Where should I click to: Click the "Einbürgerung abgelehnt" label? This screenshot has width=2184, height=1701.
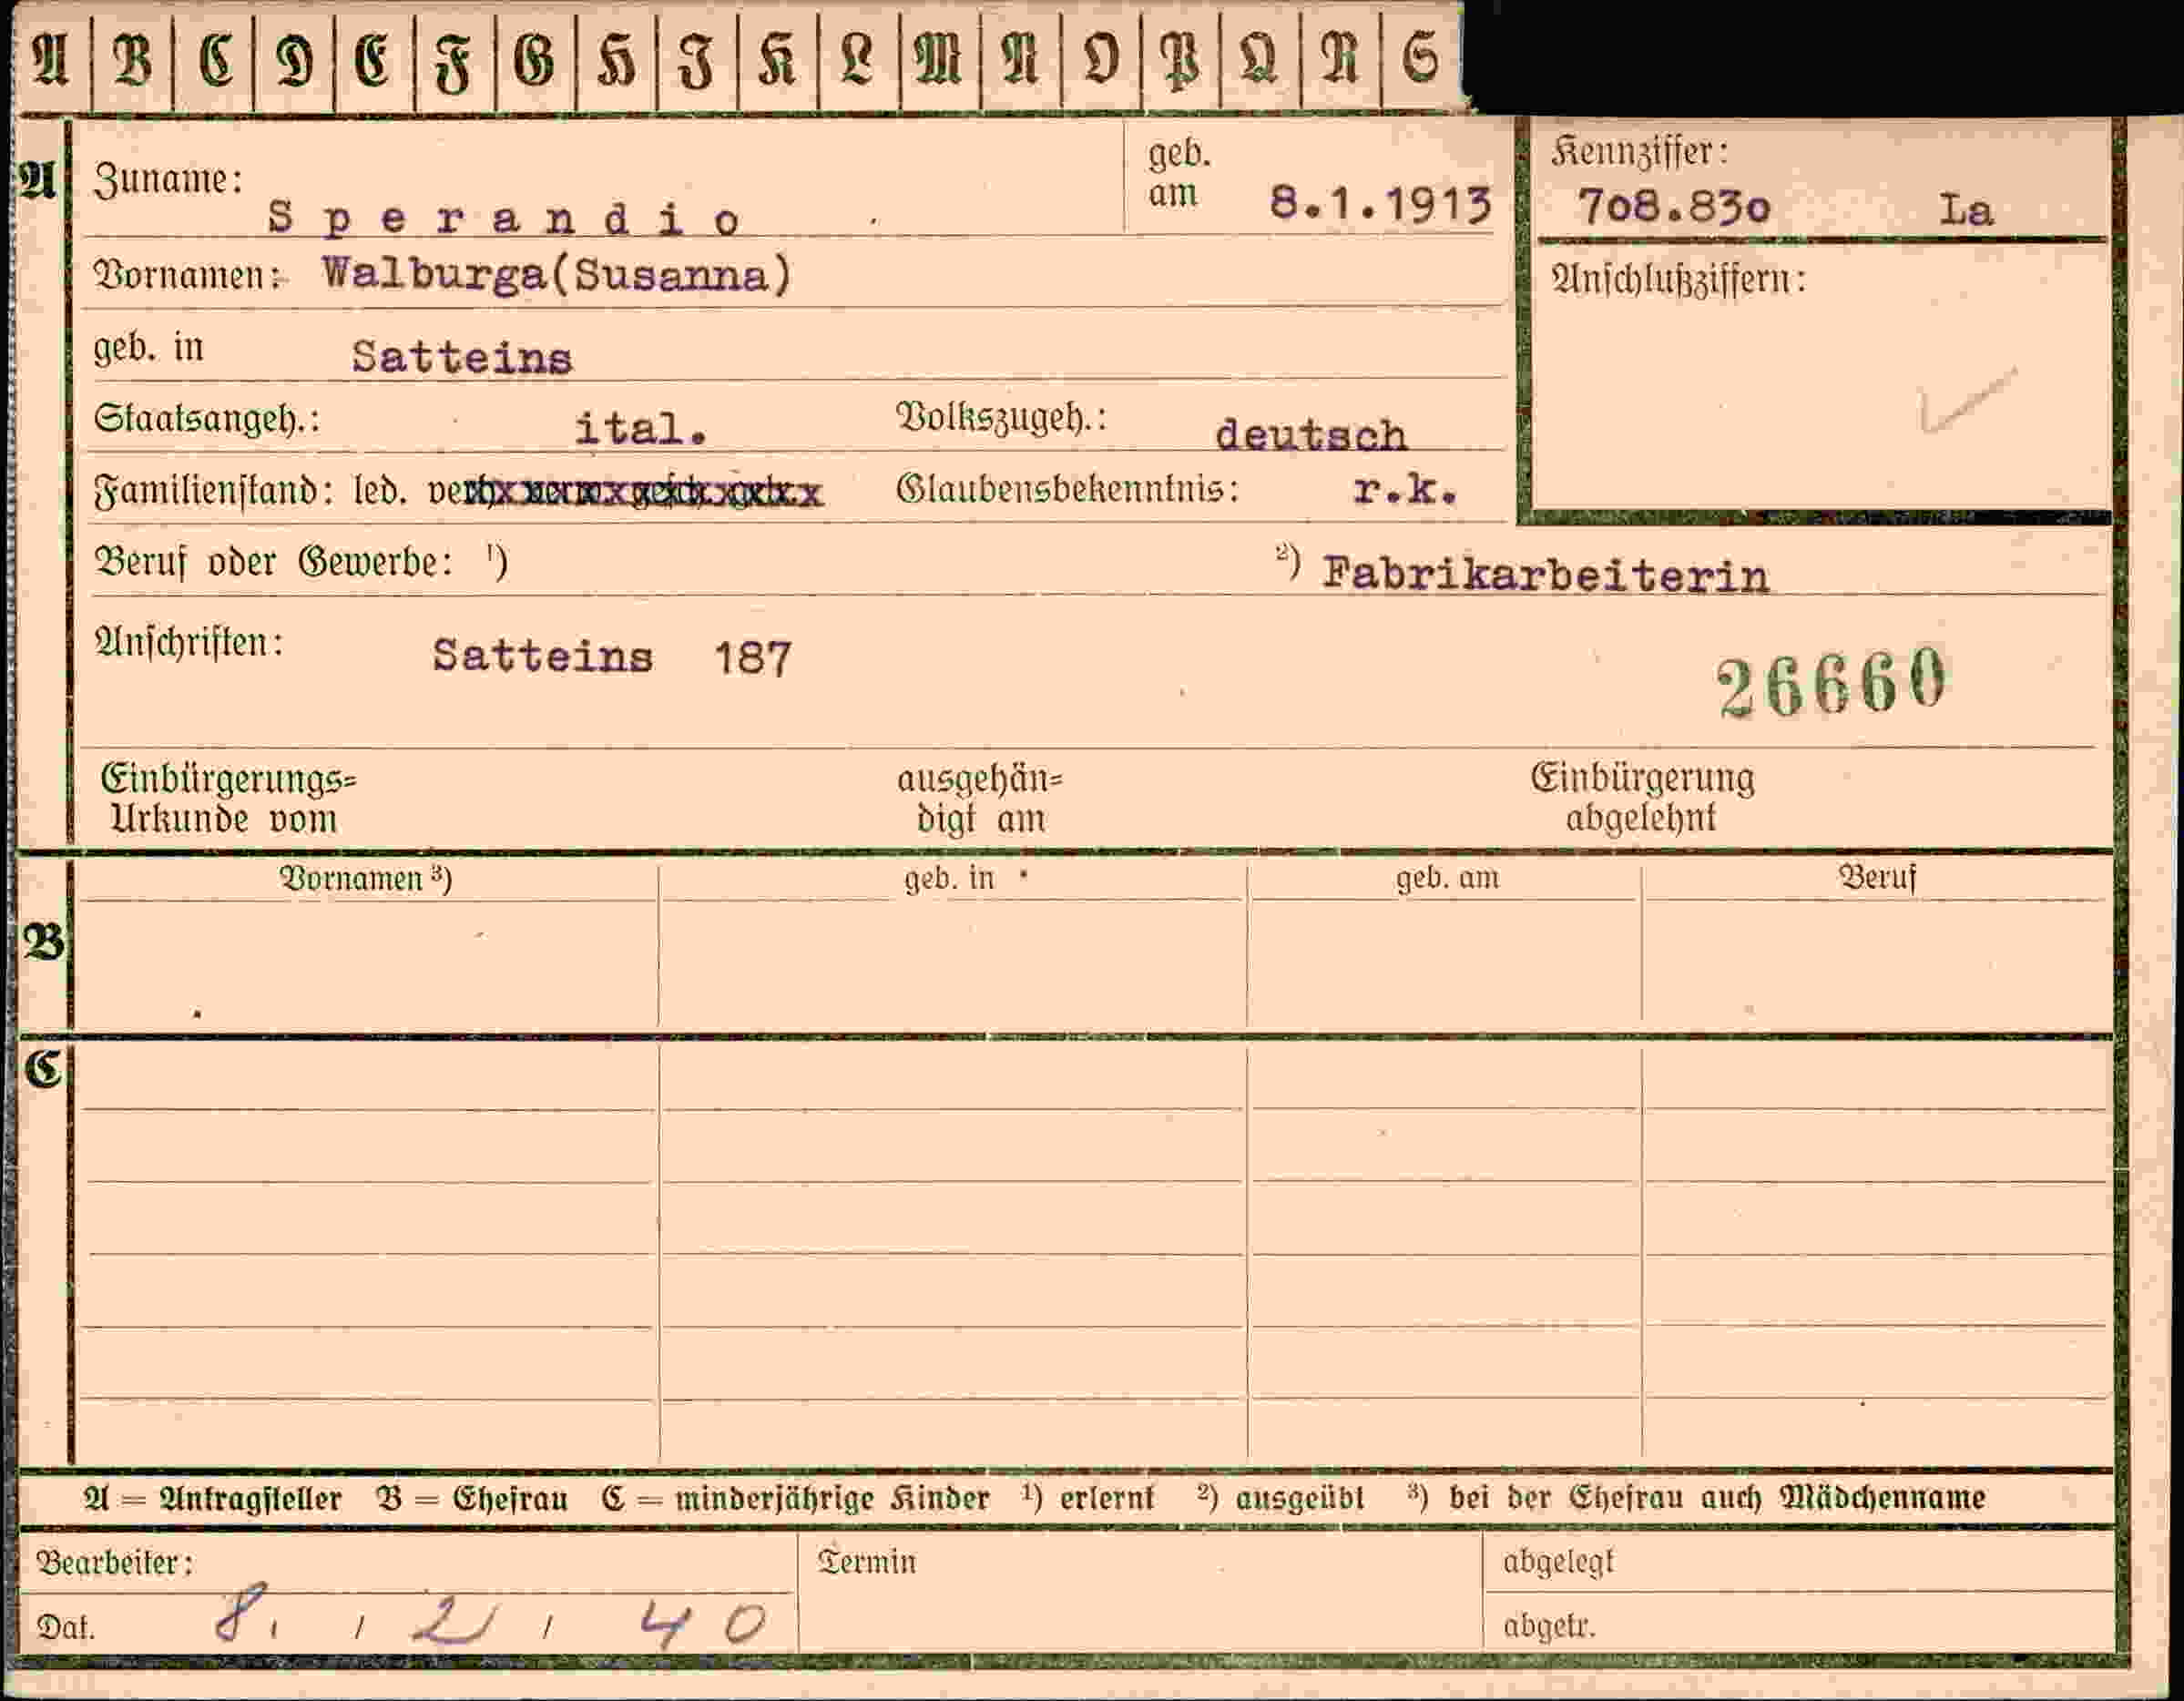click(1642, 797)
